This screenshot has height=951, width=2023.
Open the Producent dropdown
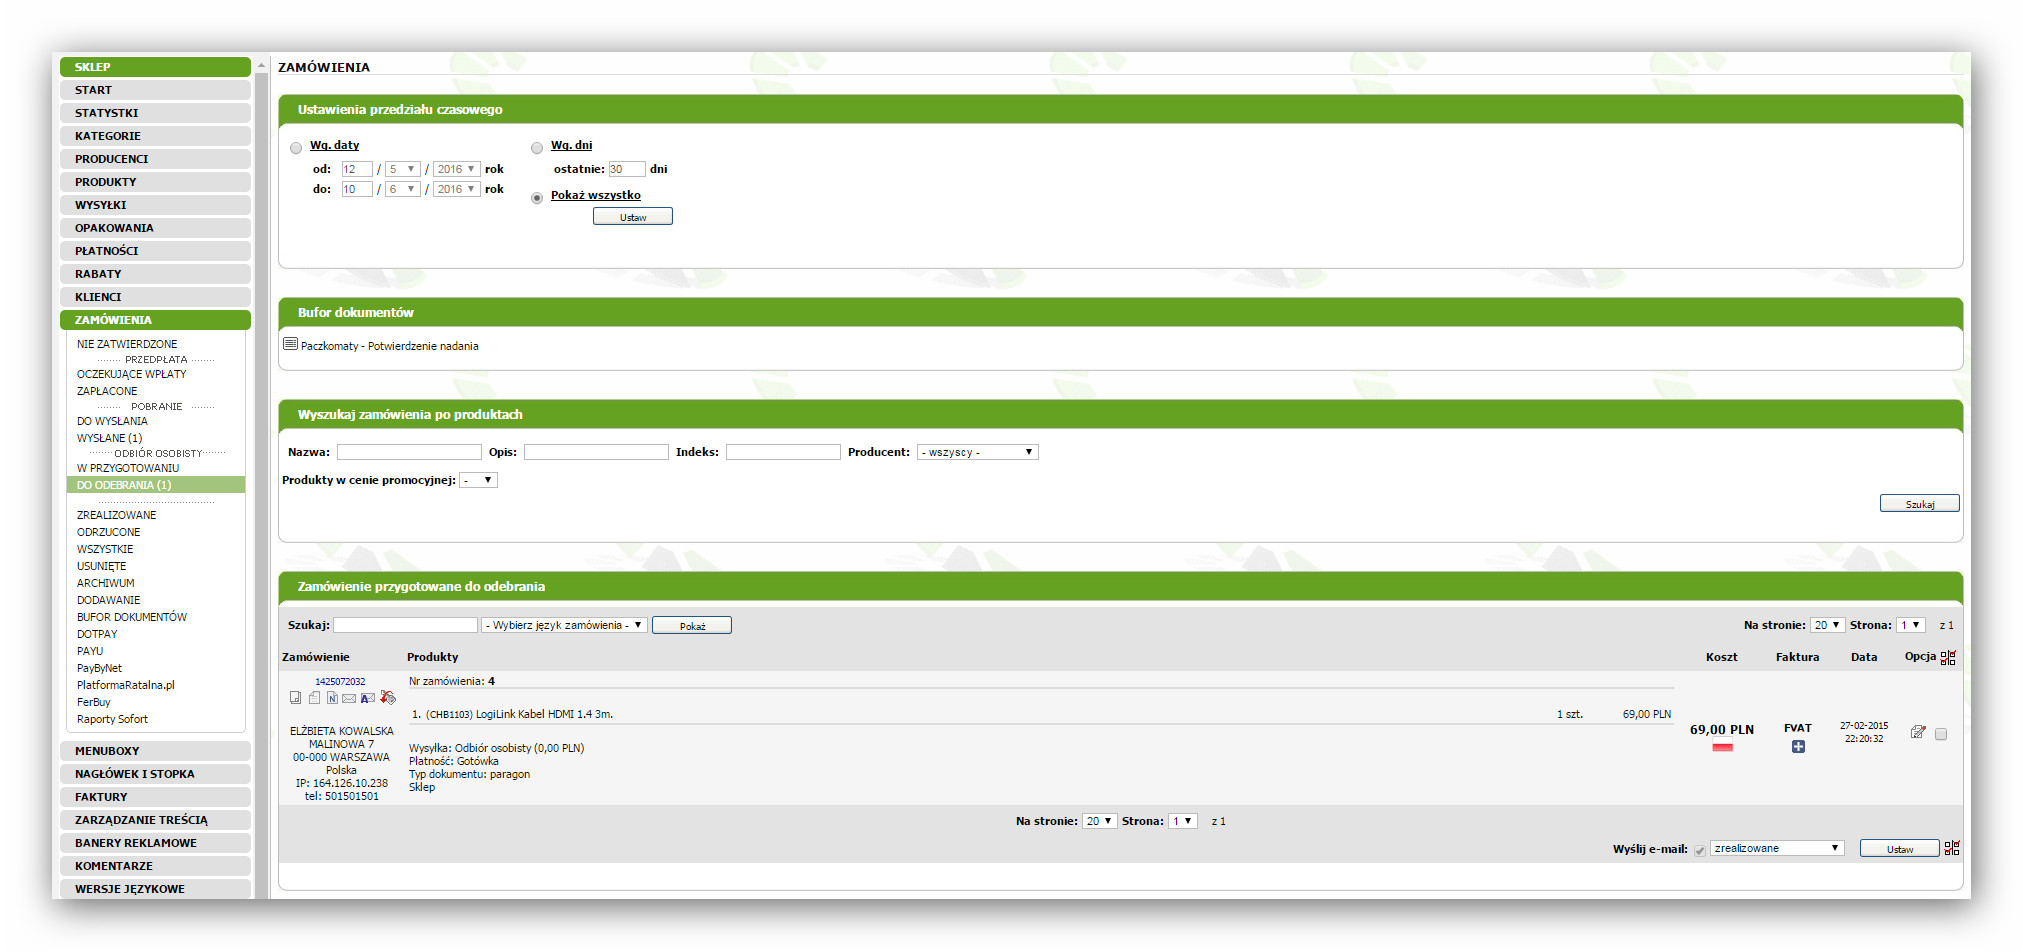click(977, 452)
